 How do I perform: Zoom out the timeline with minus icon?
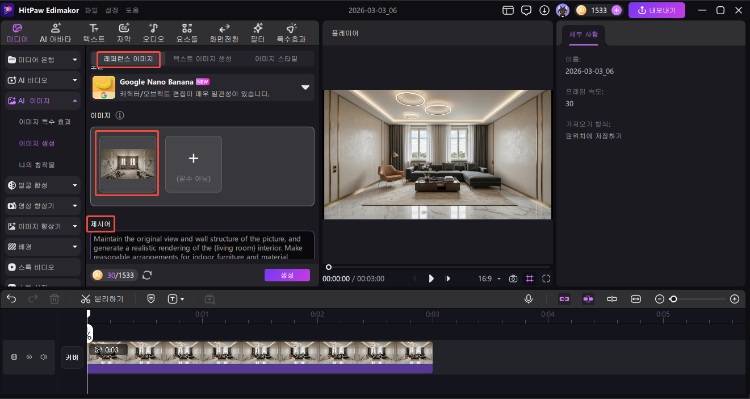pos(659,299)
